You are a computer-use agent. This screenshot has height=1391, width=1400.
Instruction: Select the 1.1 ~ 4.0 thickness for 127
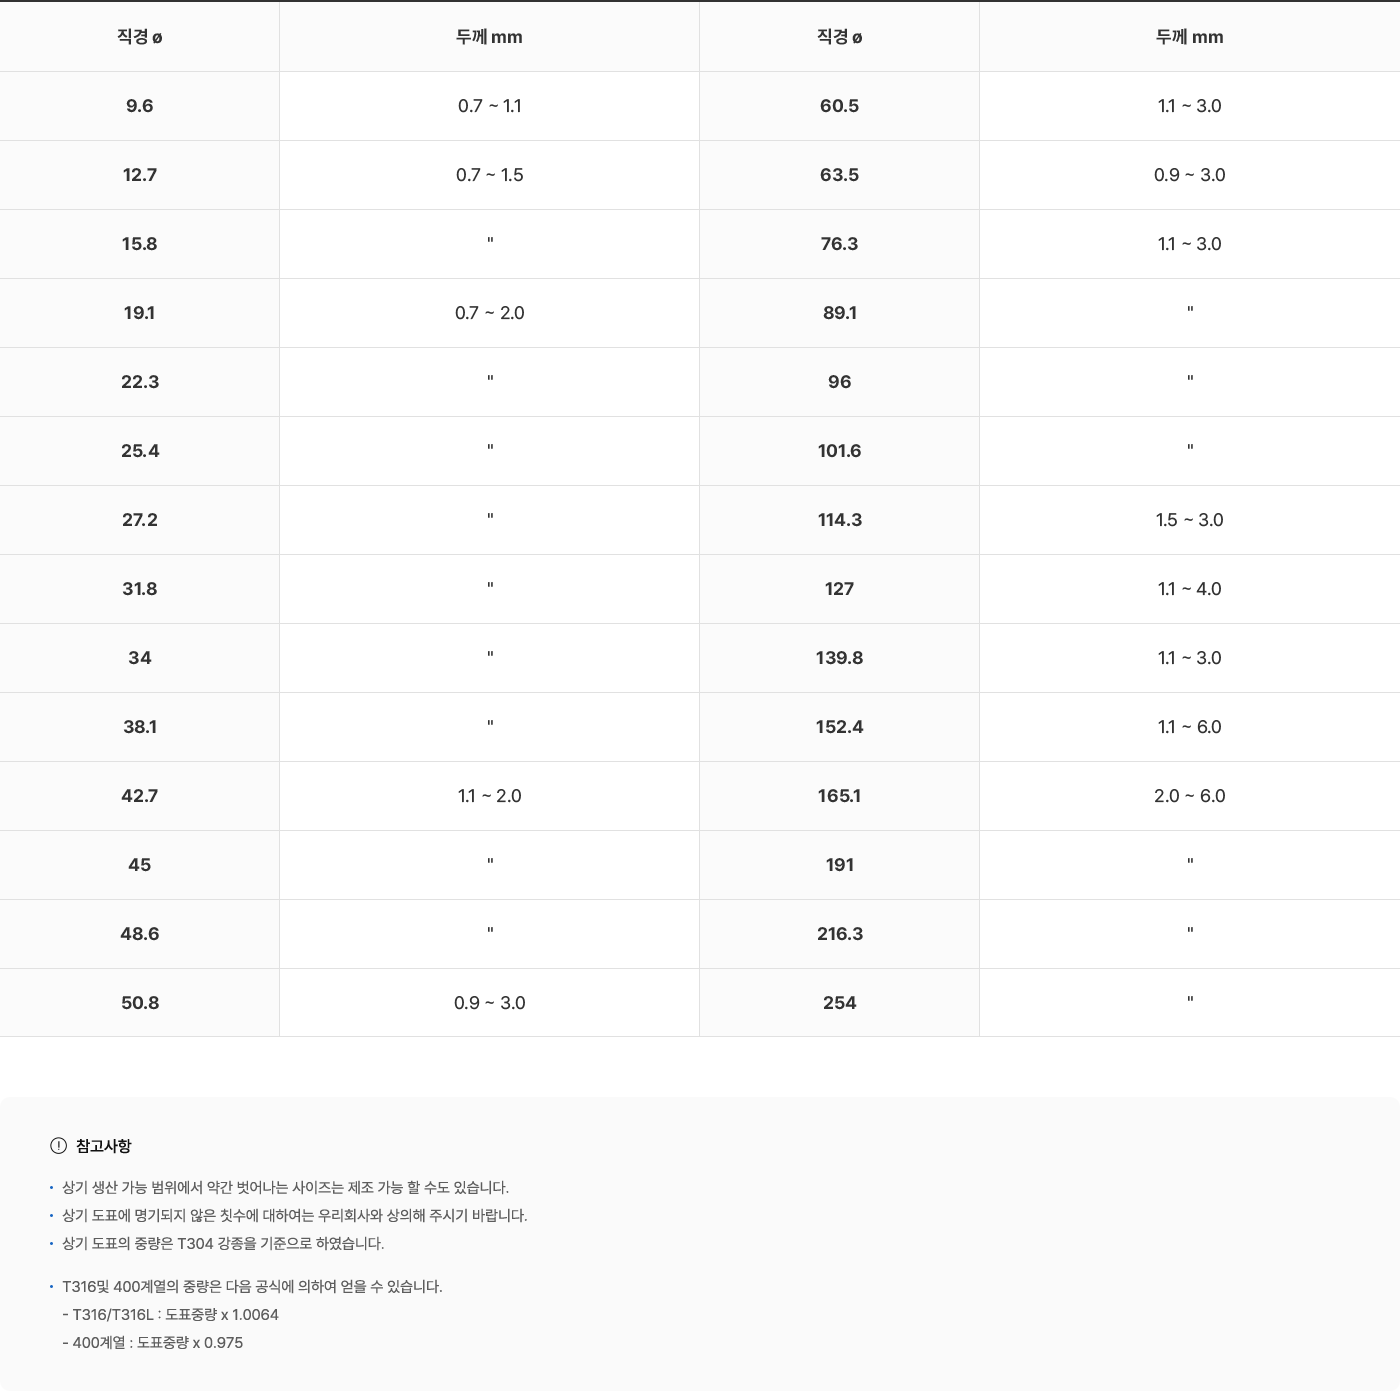pos(1190,589)
